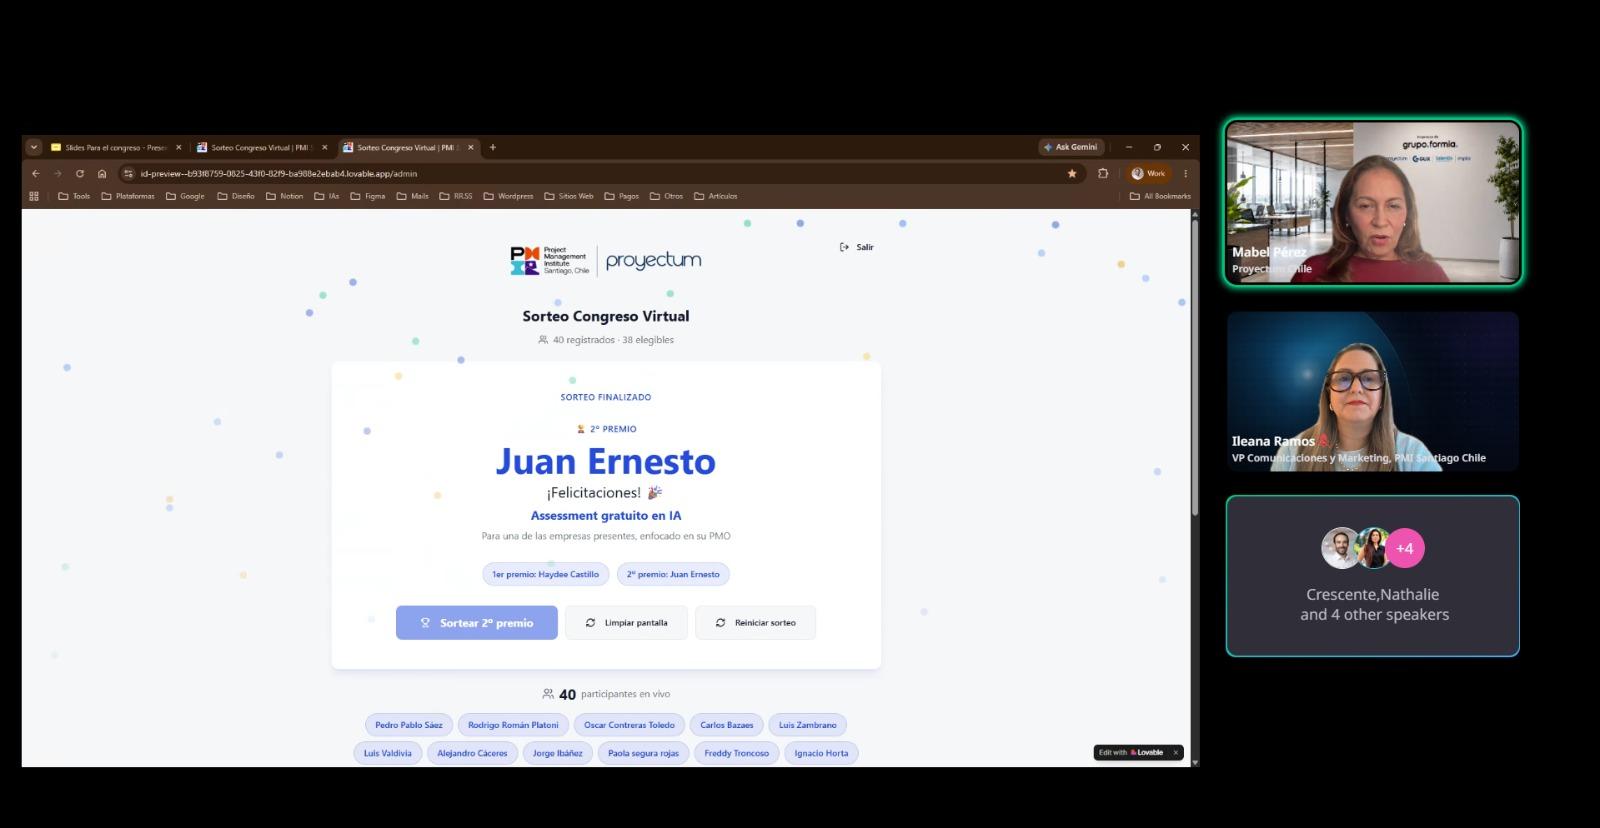Viewport: 1600px width, 828px height.
Task: Click the Ask Gemini button
Action: 1071,147
